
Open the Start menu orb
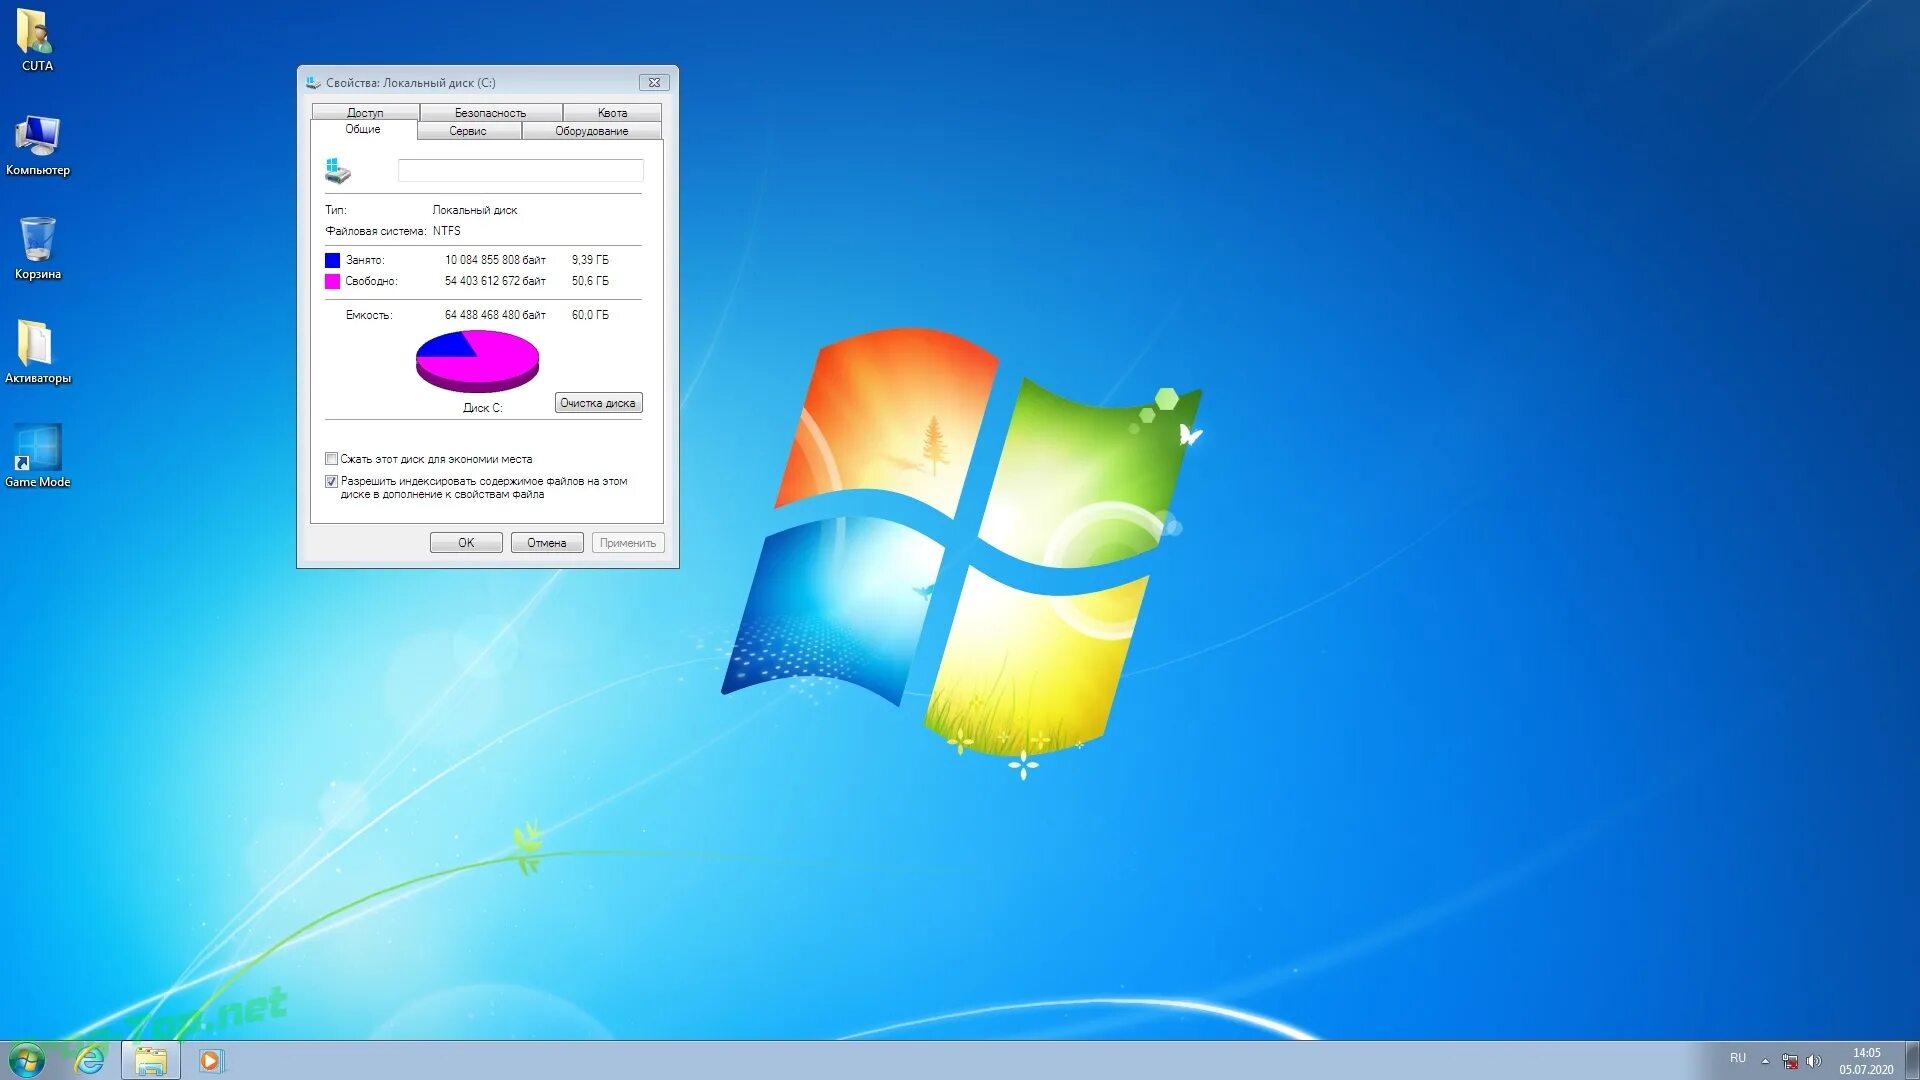pyautogui.click(x=27, y=1060)
